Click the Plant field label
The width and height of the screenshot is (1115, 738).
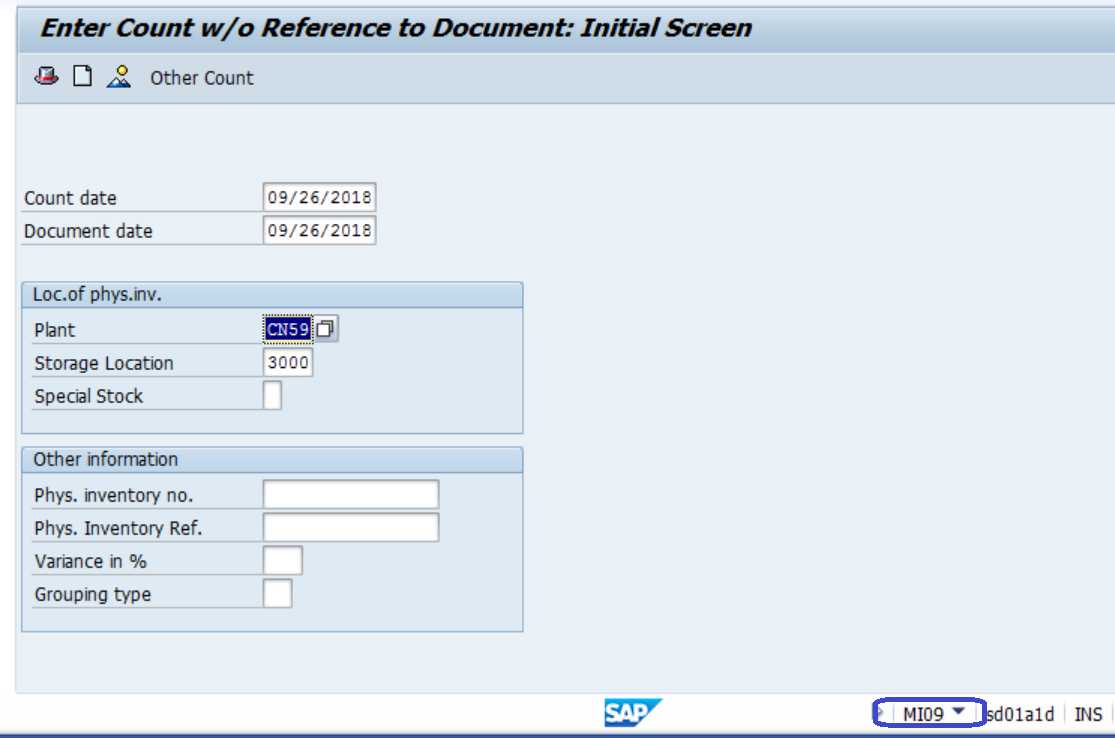(x=54, y=330)
